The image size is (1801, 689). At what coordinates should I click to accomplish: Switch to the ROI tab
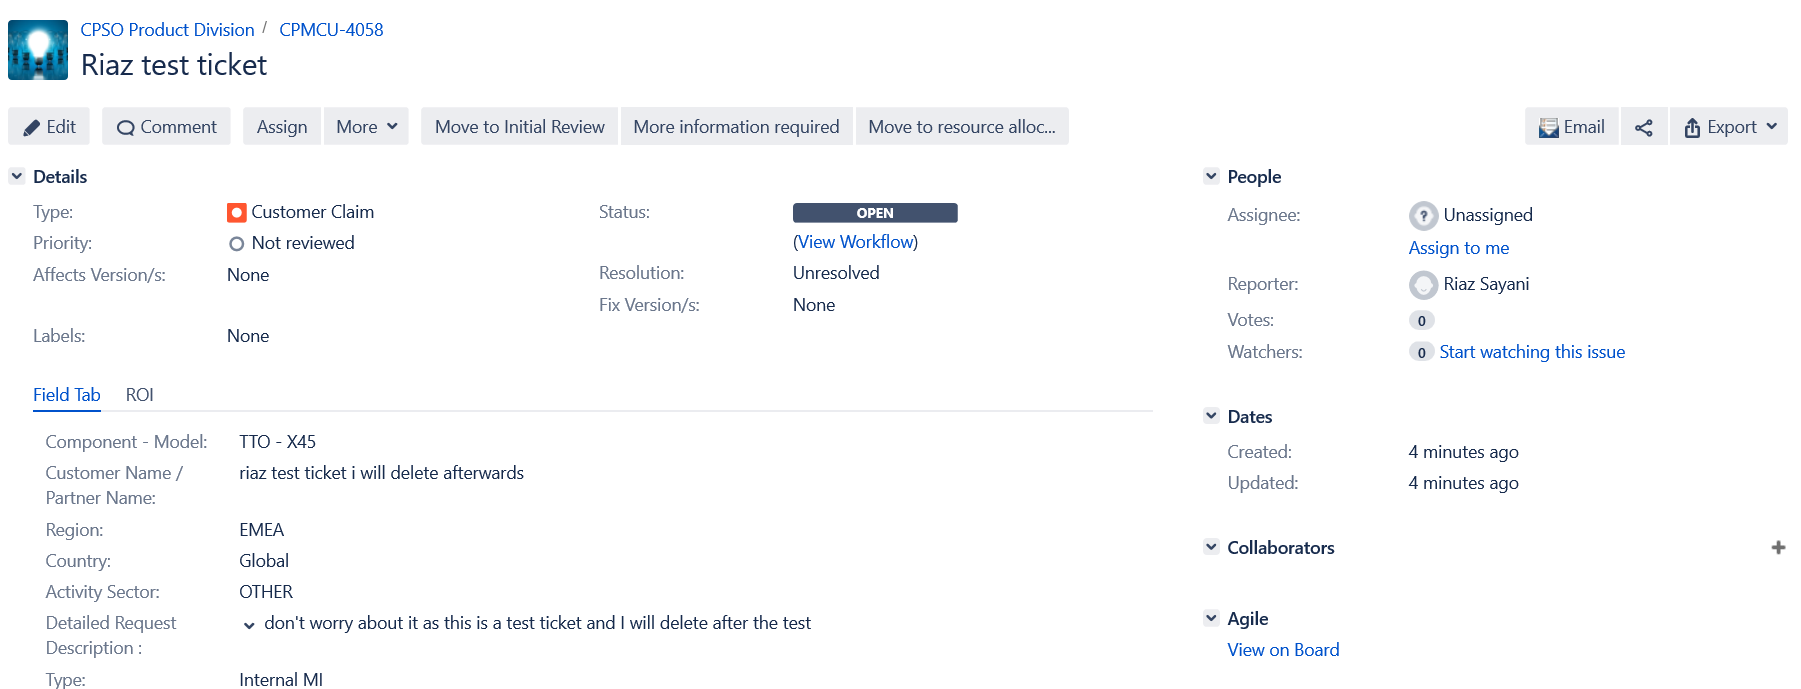coord(140,395)
